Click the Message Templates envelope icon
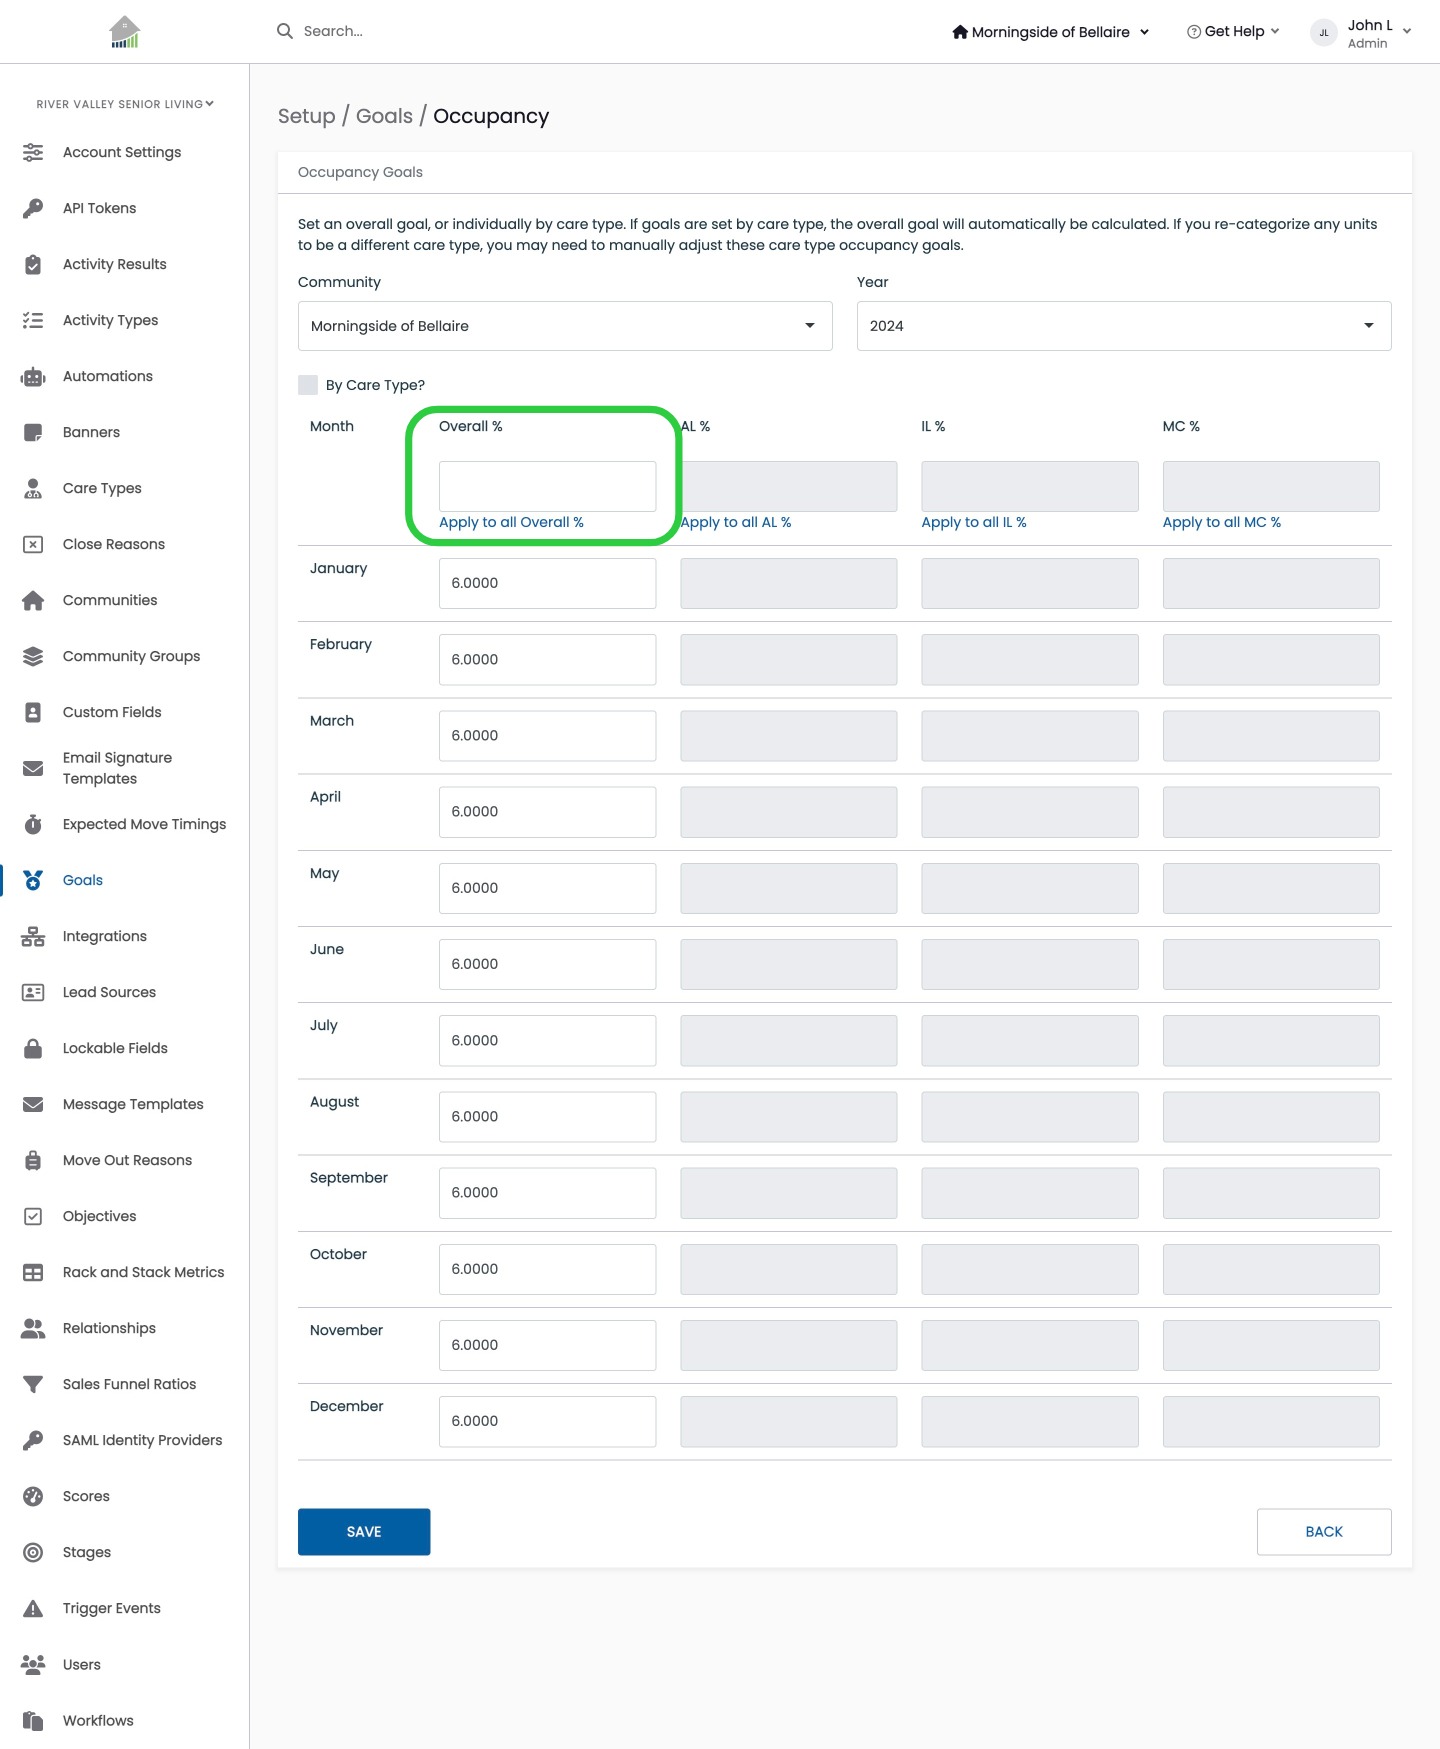This screenshot has height=1749, width=1440. 33,1104
